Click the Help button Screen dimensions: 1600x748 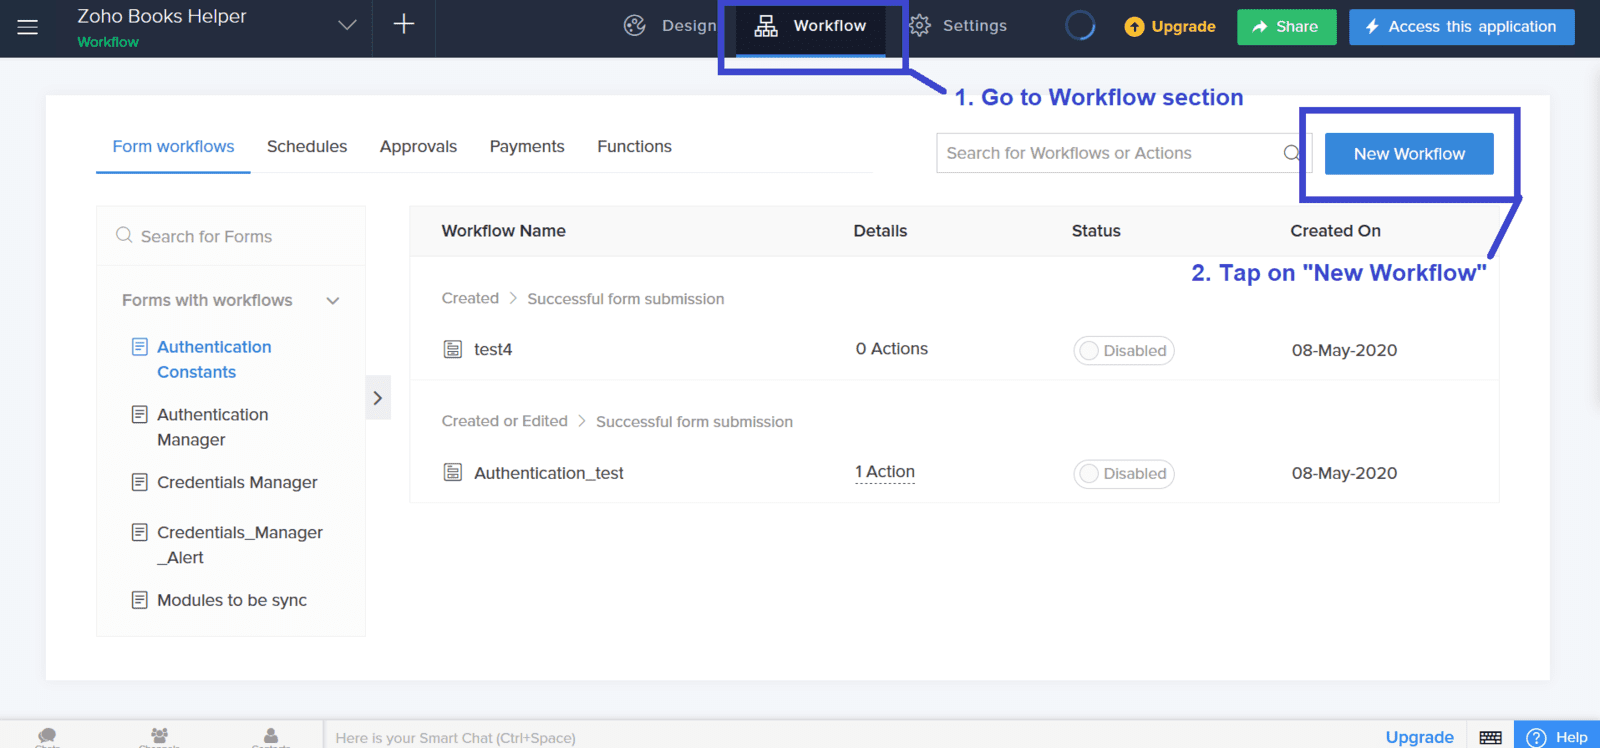[x=1557, y=737]
